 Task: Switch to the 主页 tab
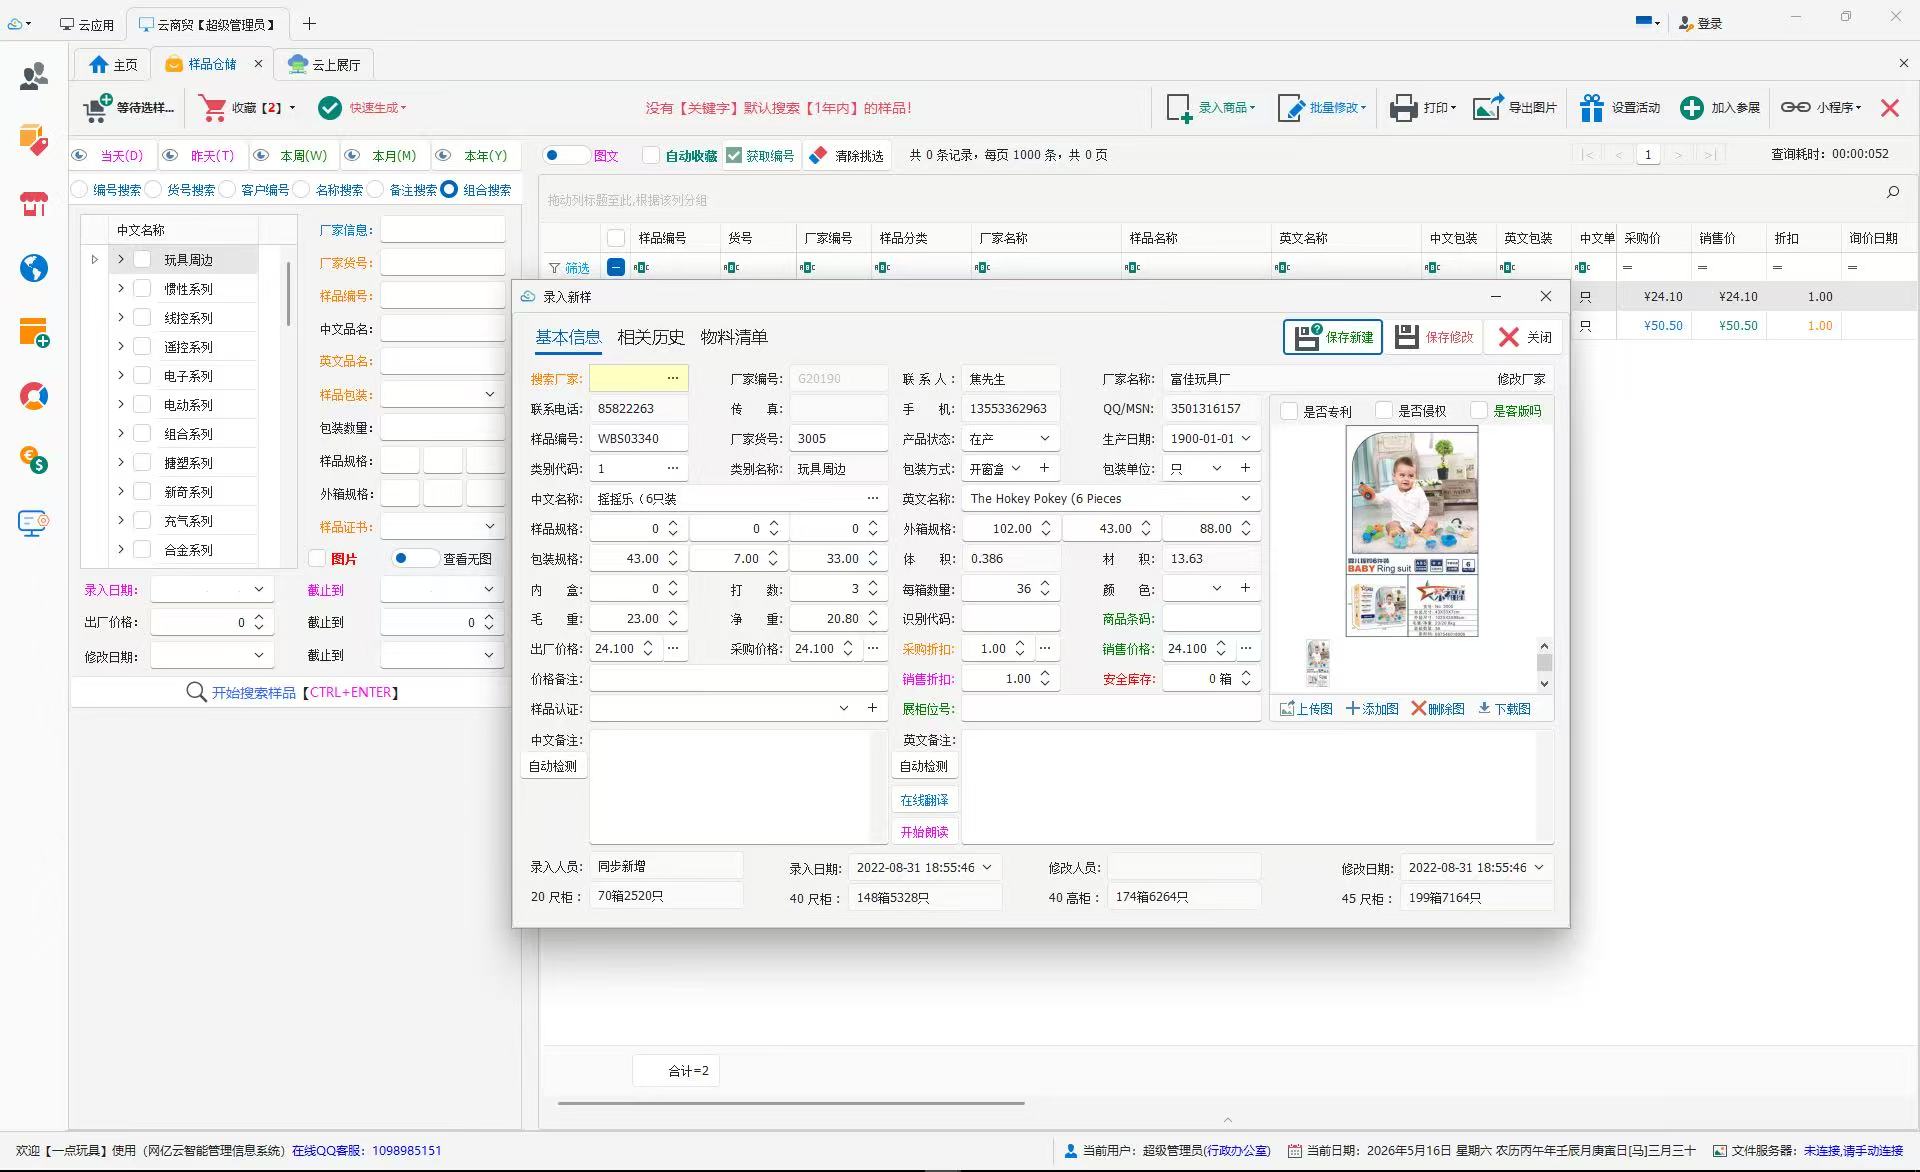pyautogui.click(x=113, y=64)
